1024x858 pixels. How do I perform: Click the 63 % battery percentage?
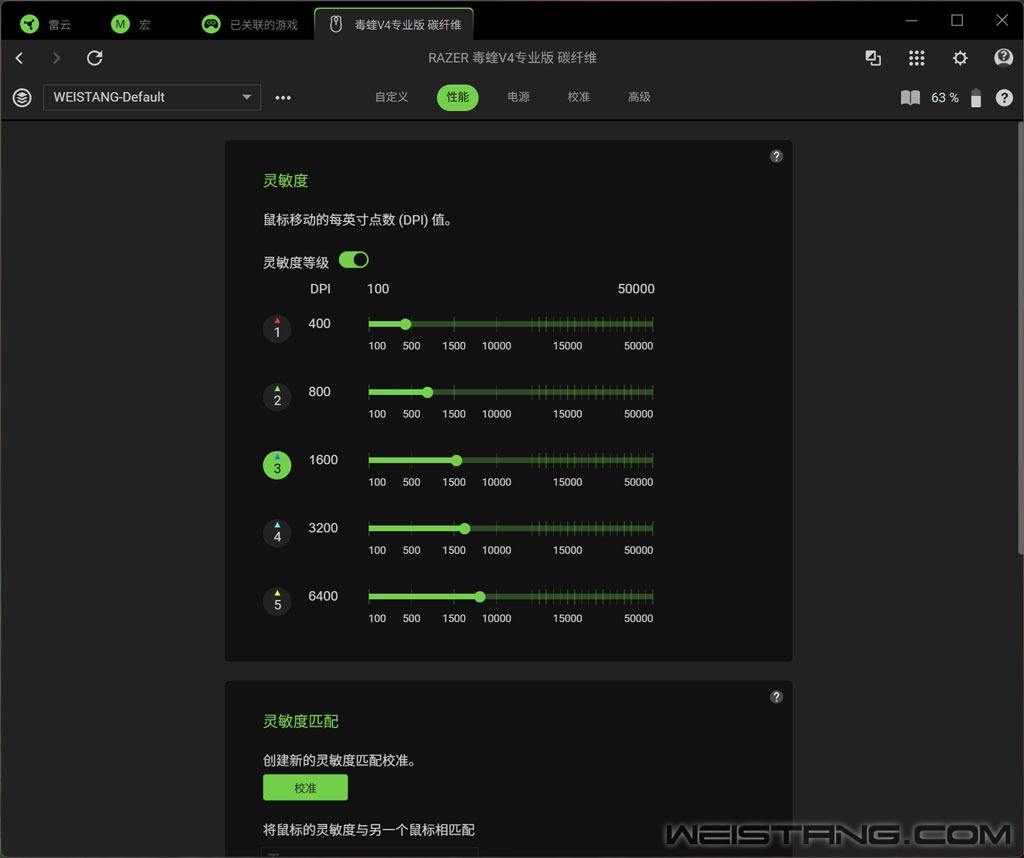(x=944, y=98)
